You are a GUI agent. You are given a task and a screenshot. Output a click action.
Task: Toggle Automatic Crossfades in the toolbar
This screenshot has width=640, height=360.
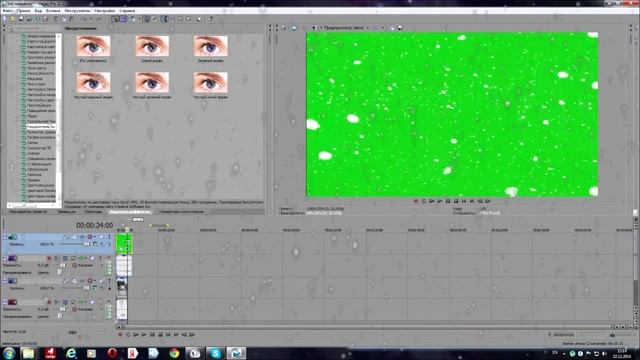coord(123,19)
